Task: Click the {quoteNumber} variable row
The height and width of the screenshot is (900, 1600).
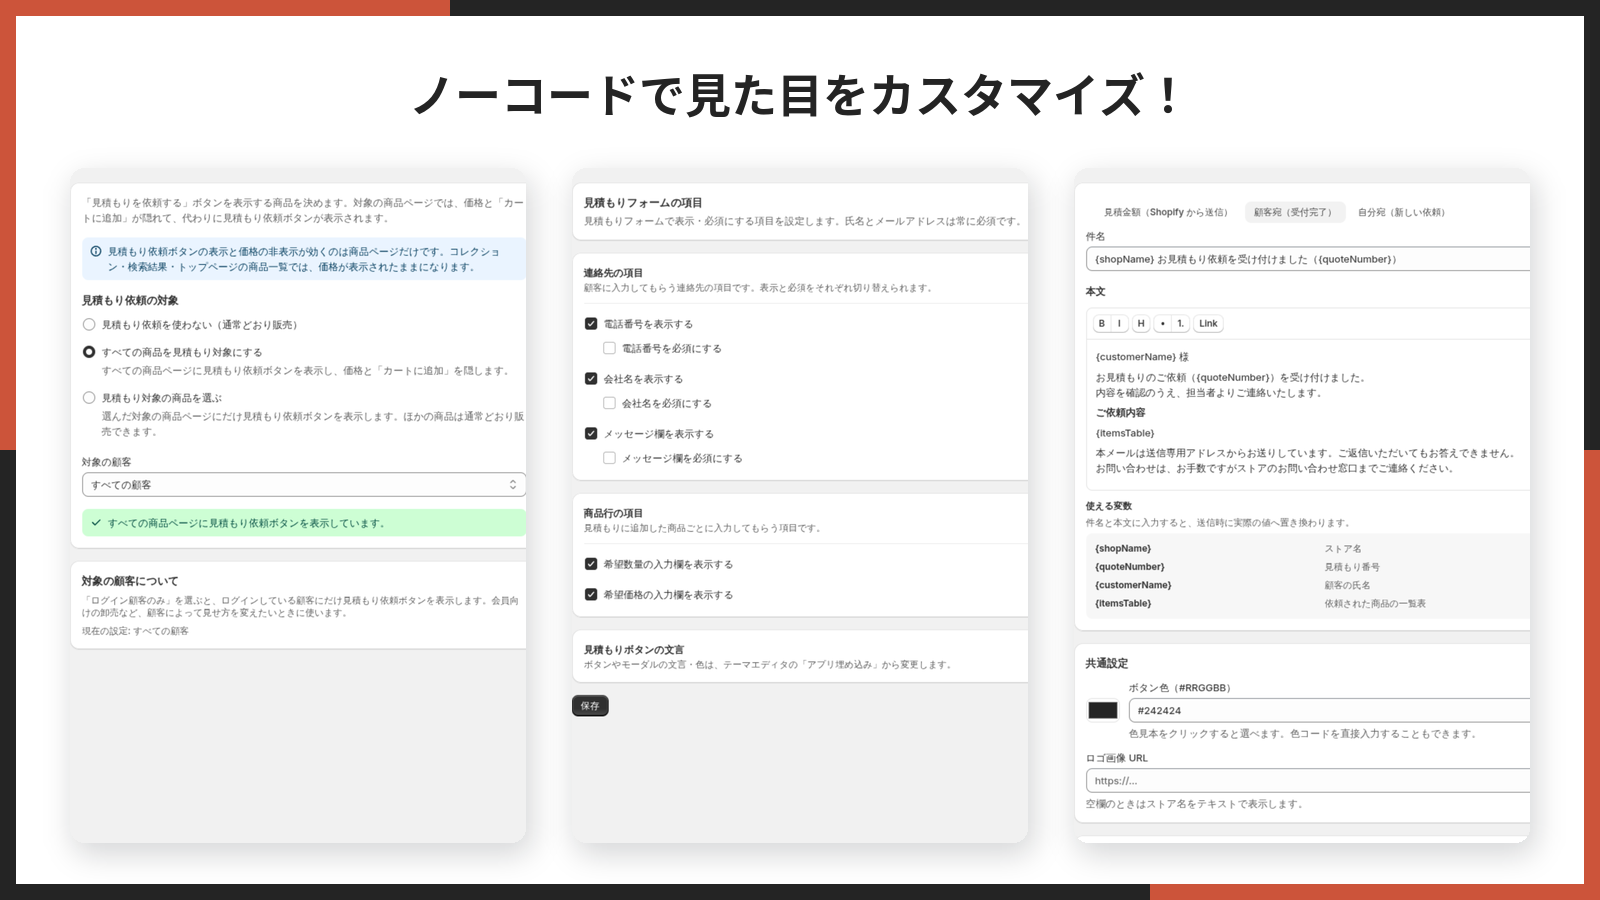Action: tap(1308, 567)
